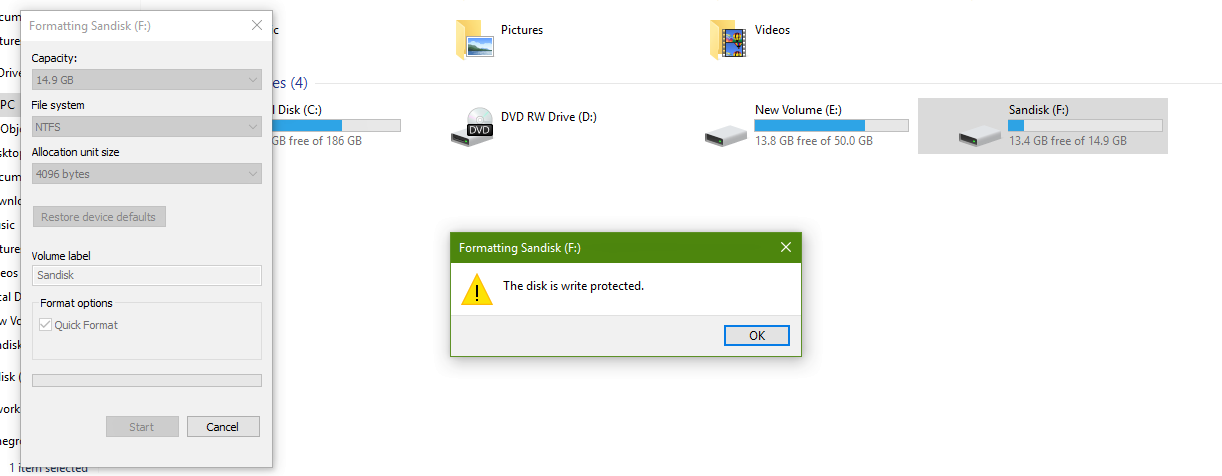Open the Videos folder icon
1222x476 pixels.
click(729, 38)
